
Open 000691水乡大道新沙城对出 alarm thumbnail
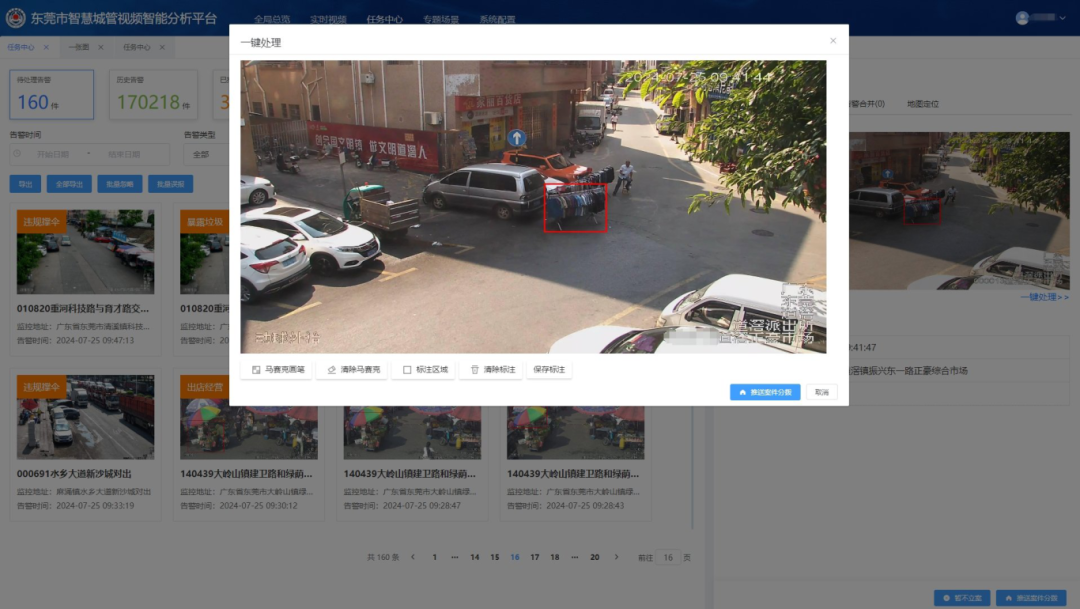(85, 417)
